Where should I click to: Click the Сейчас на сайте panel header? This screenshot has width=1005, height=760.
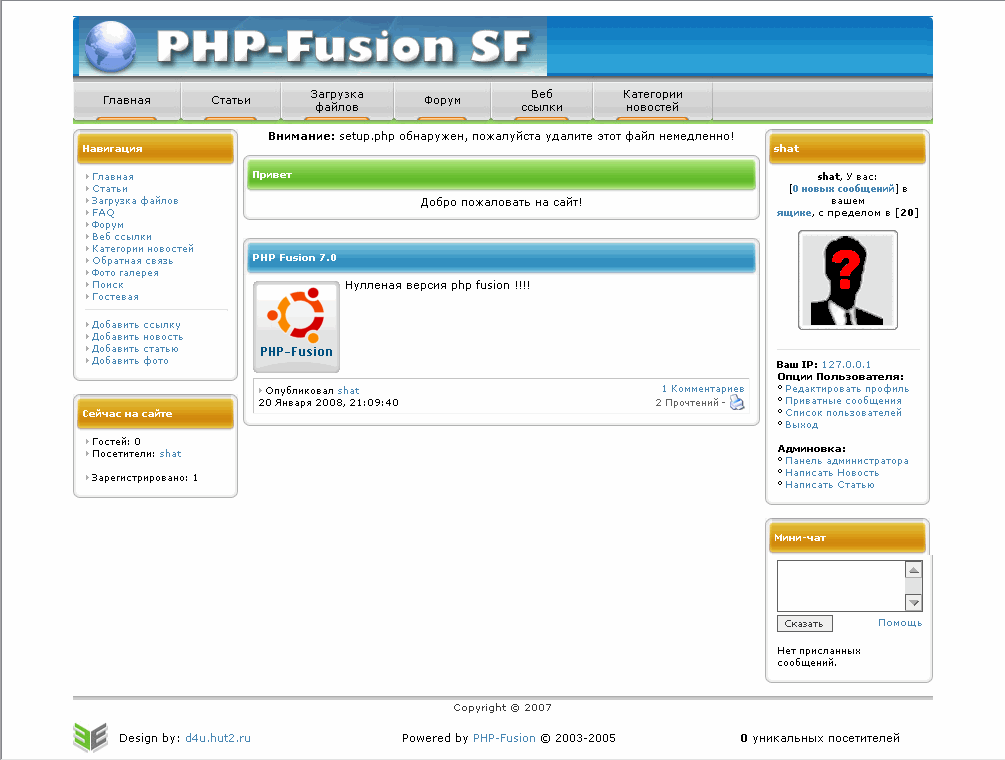click(x=155, y=414)
